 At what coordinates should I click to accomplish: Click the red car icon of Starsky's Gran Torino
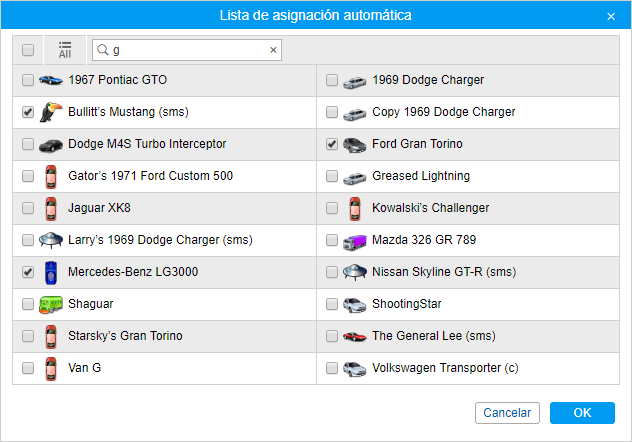51,336
